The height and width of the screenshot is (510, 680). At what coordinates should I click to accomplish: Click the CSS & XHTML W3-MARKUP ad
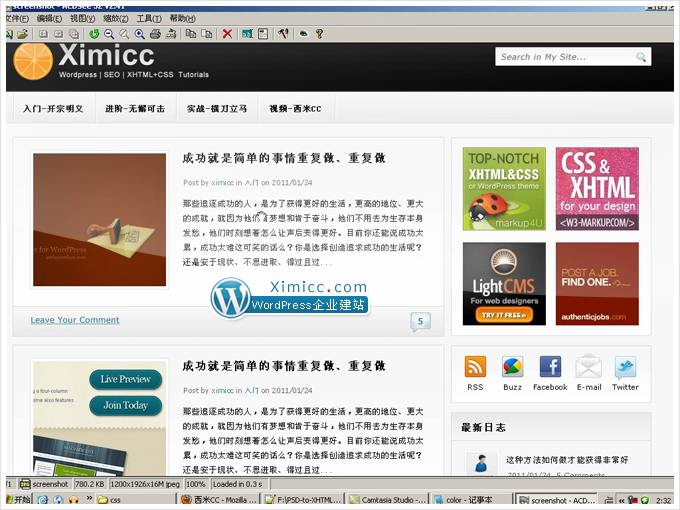pos(597,189)
